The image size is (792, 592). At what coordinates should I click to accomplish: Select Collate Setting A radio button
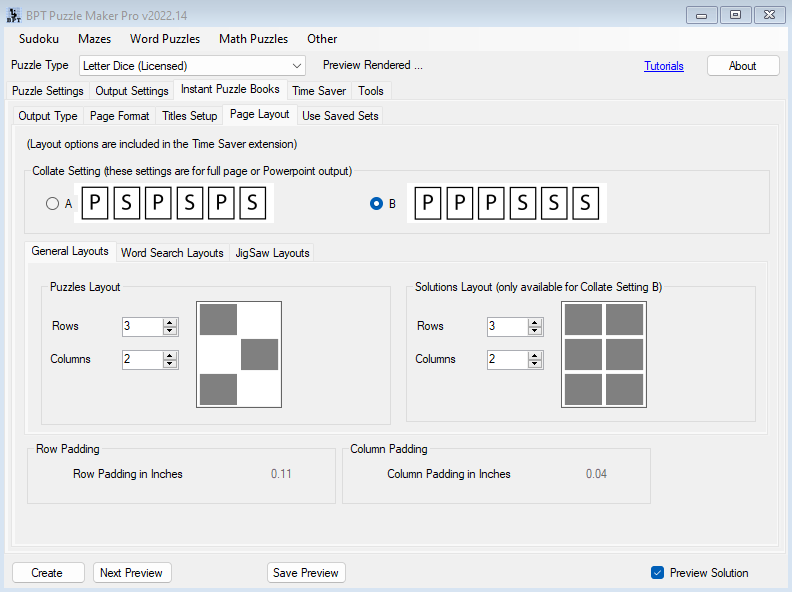pos(53,204)
